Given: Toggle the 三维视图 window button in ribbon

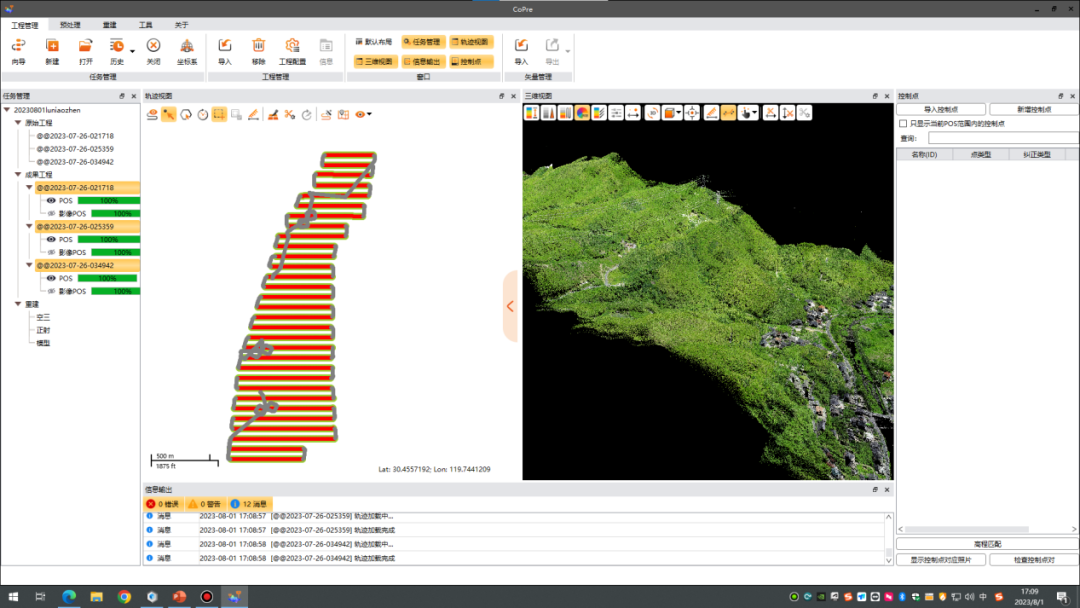Looking at the screenshot, I should [x=374, y=61].
